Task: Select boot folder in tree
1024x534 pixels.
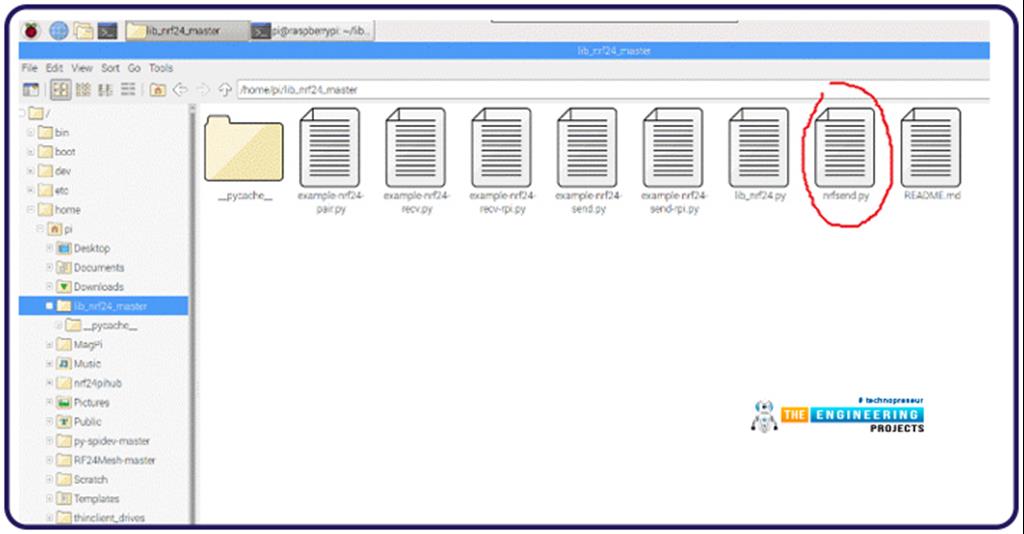Action: point(57,152)
